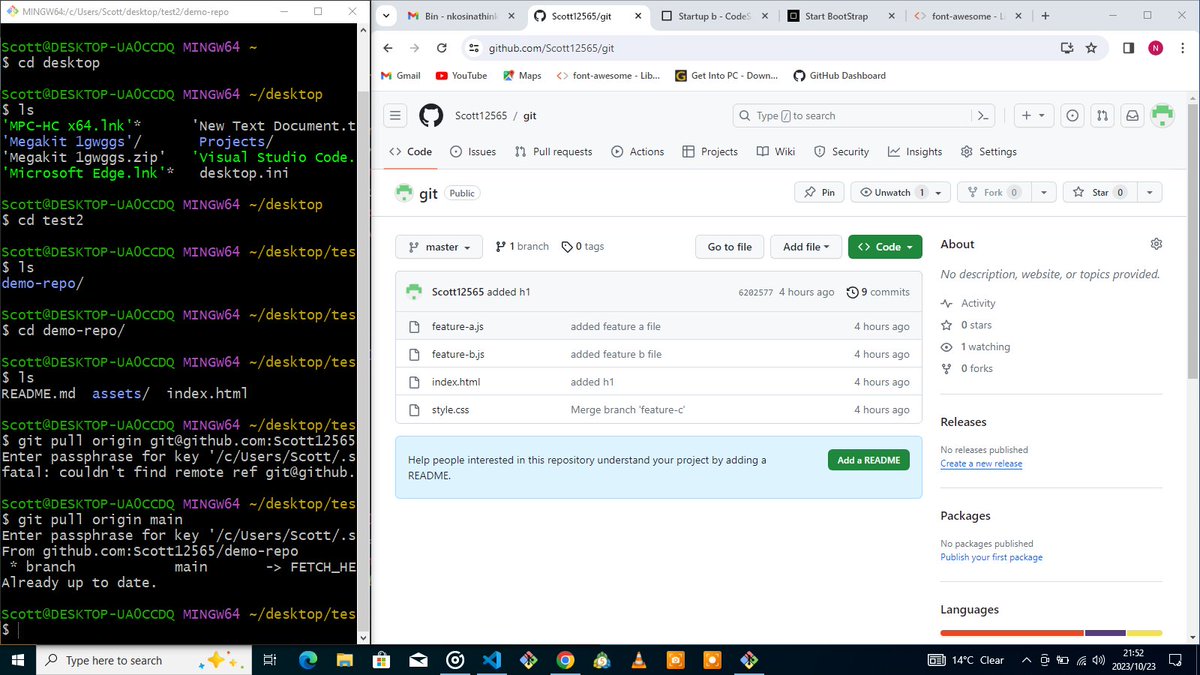
Task: Open a new Chrome tab
Action: tap(1045, 16)
